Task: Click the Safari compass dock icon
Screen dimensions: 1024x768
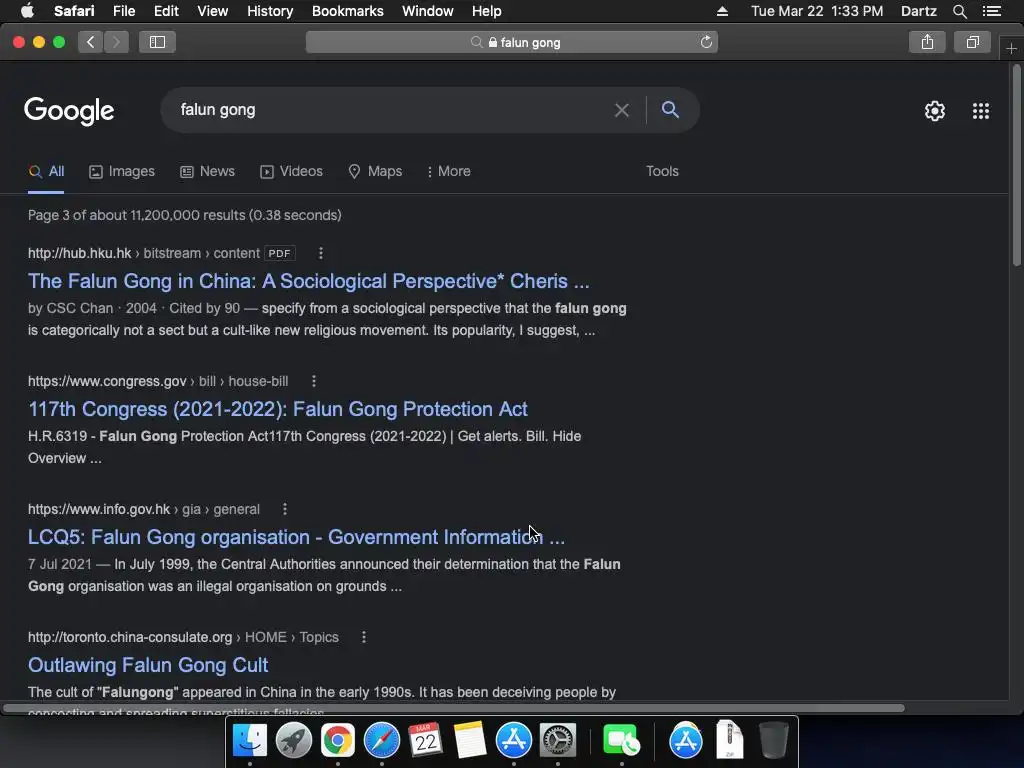Action: 381,741
